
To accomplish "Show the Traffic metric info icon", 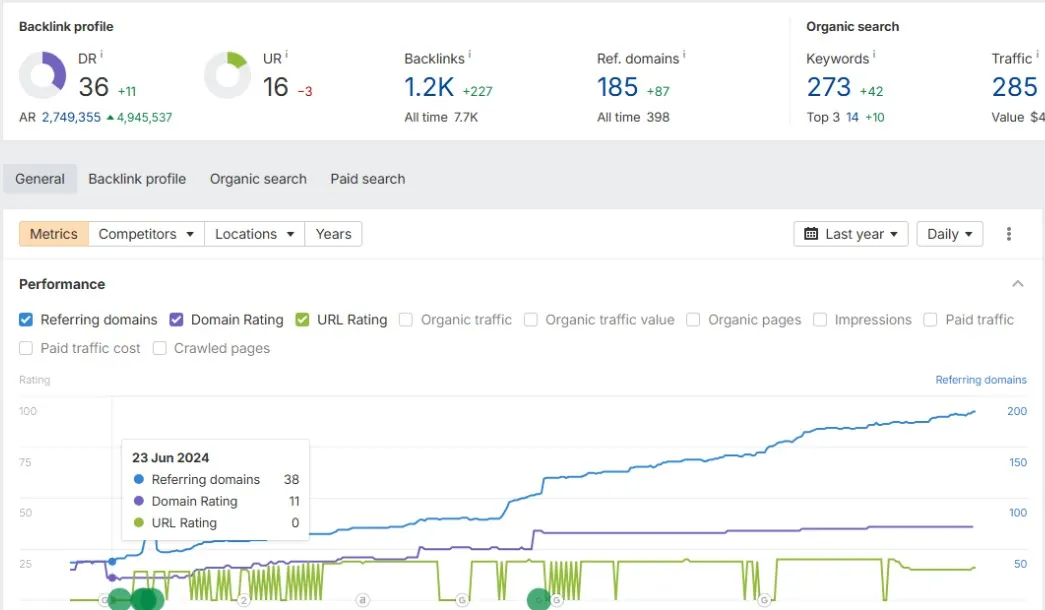I will tap(1037, 55).
